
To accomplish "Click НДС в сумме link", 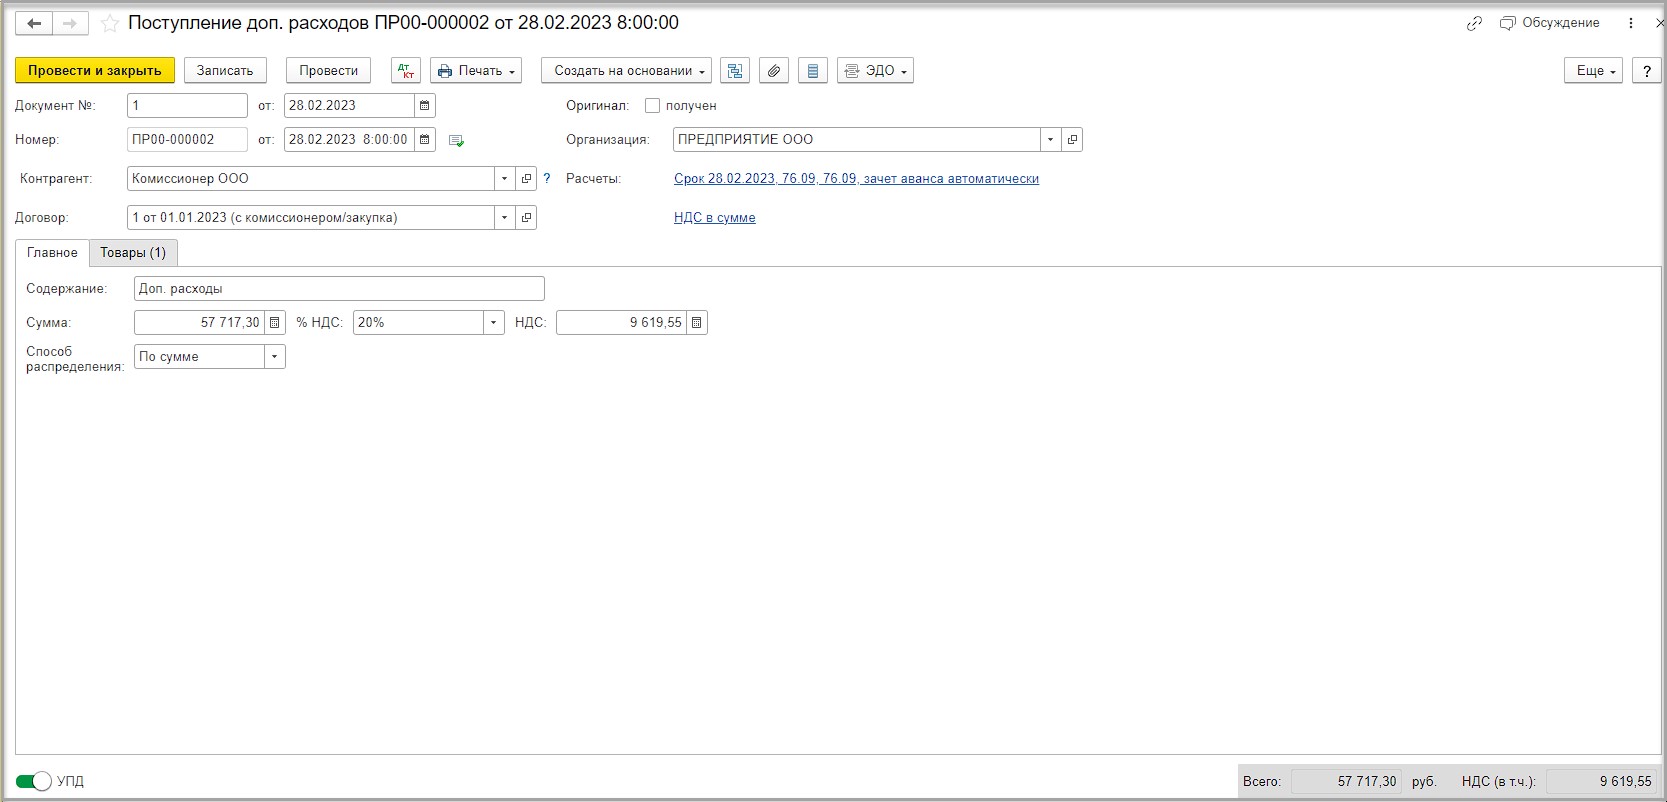I will 714,217.
